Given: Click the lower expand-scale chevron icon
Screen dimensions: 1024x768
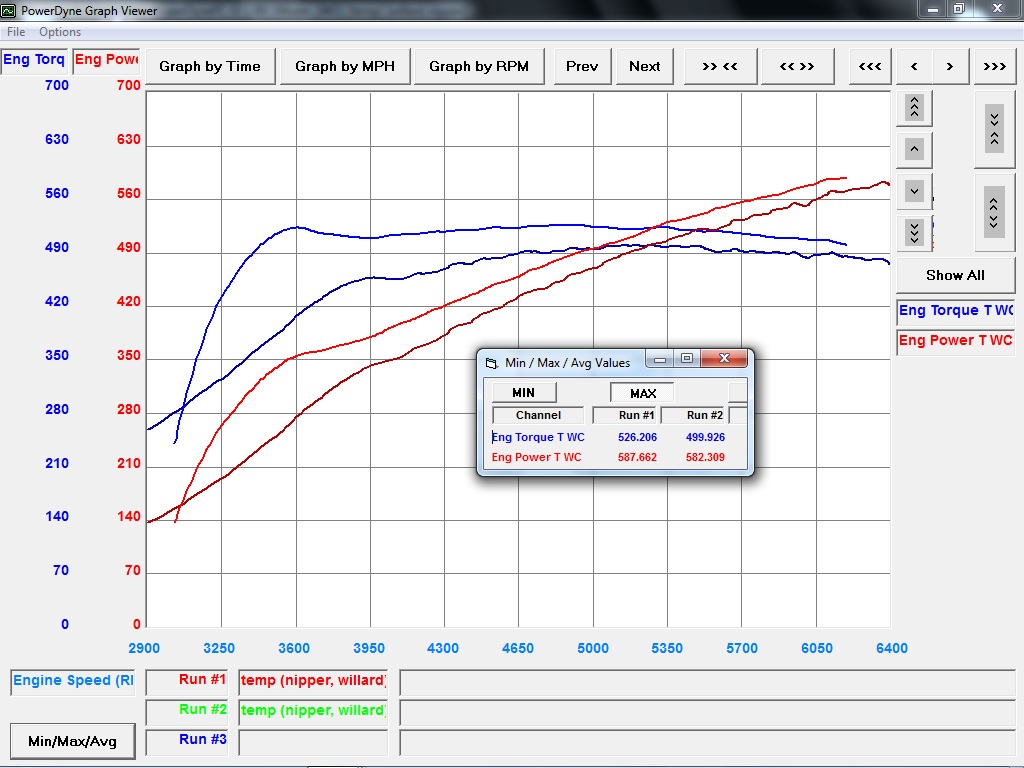Looking at the screenshot, I should point(994,212).
